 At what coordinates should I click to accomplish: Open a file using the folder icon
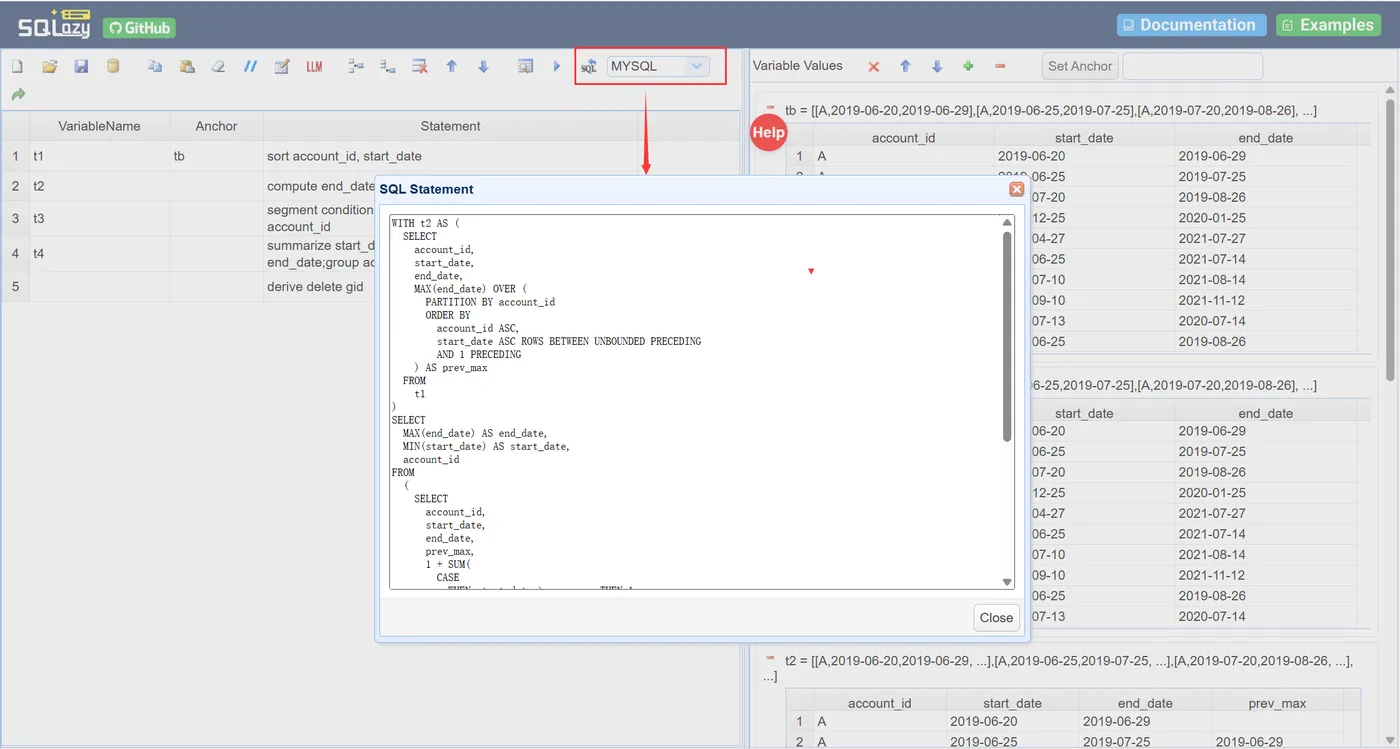pyautogui.click(x=49, y=66)
